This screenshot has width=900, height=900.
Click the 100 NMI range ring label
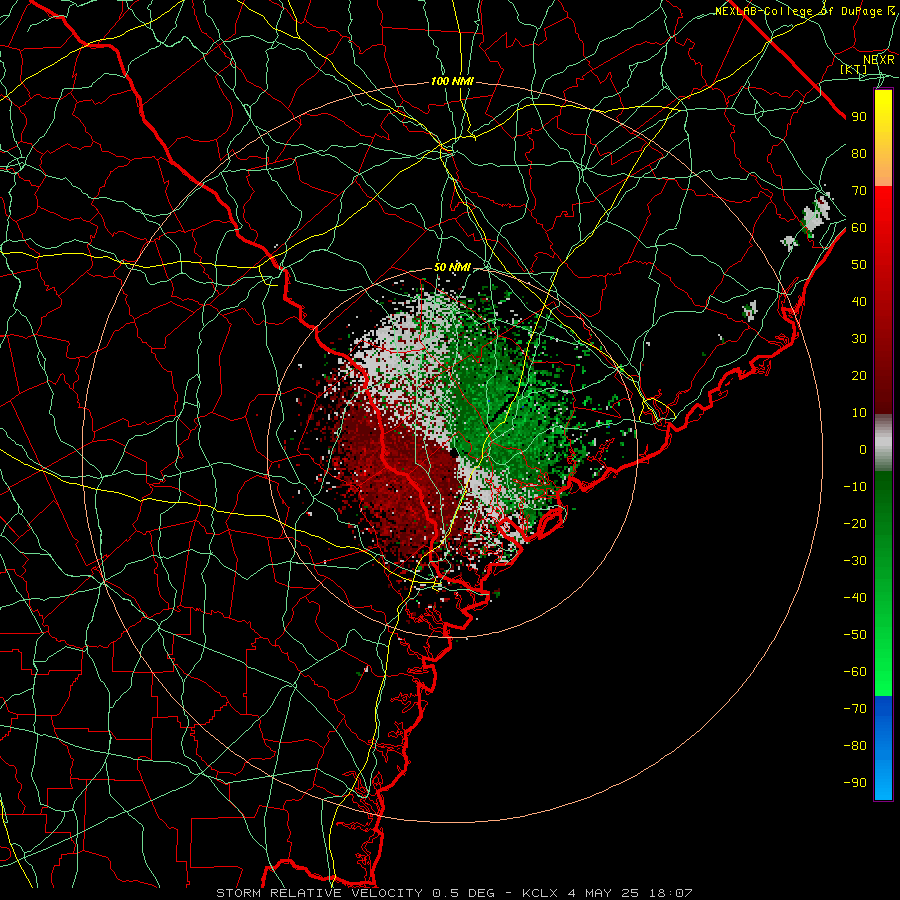(x=452, y=82)
